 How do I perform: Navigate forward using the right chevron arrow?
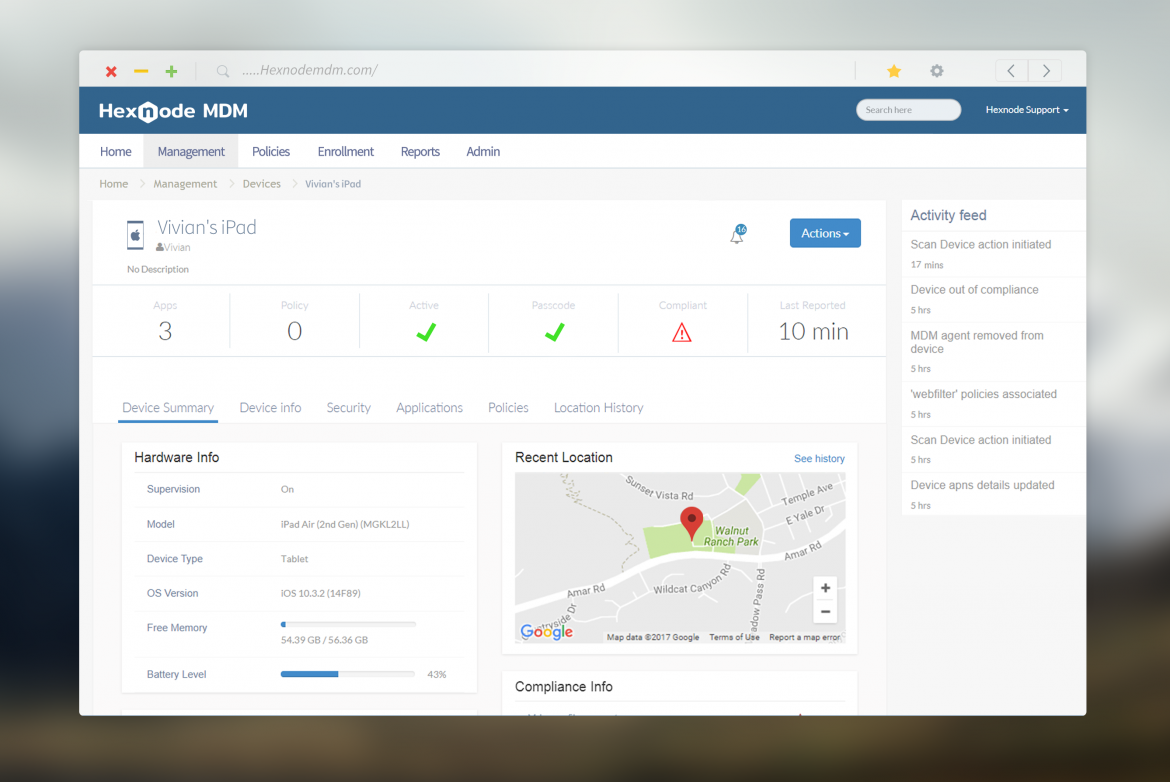1044,70
